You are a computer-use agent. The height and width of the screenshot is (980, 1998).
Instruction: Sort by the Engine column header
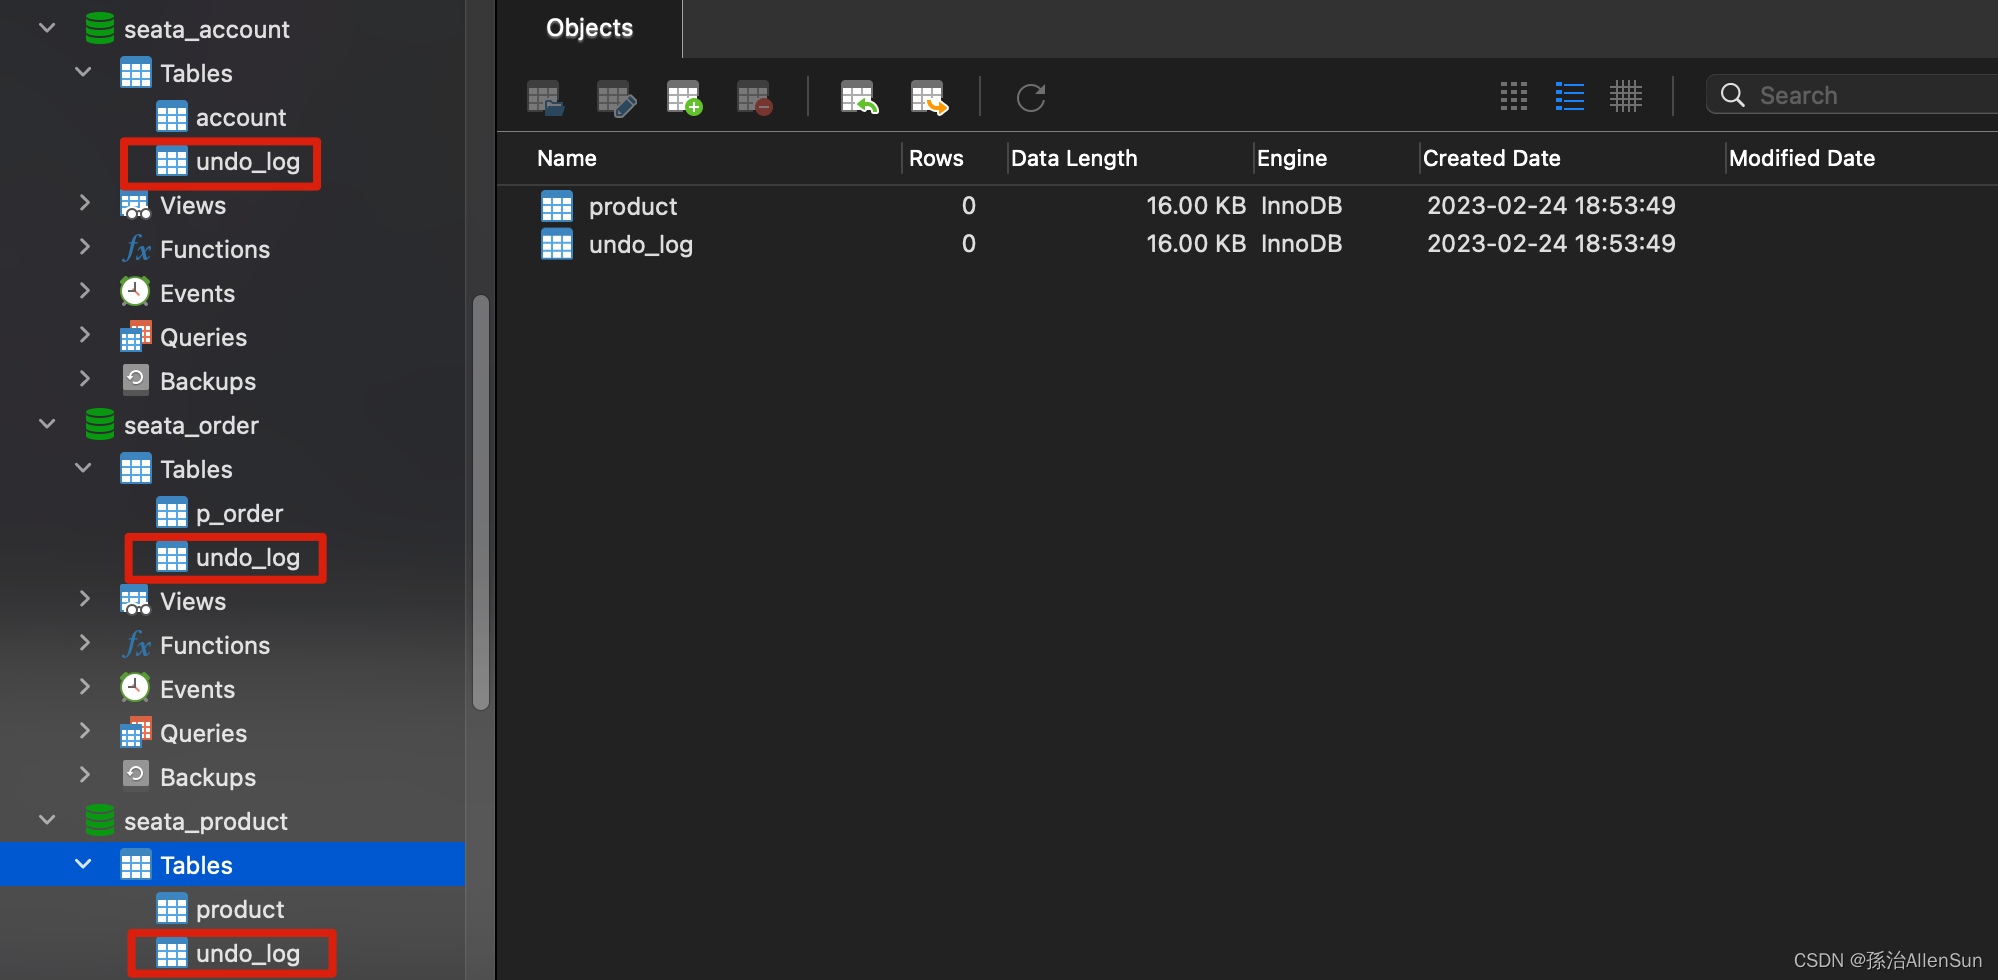click(x=1292, y=158)
